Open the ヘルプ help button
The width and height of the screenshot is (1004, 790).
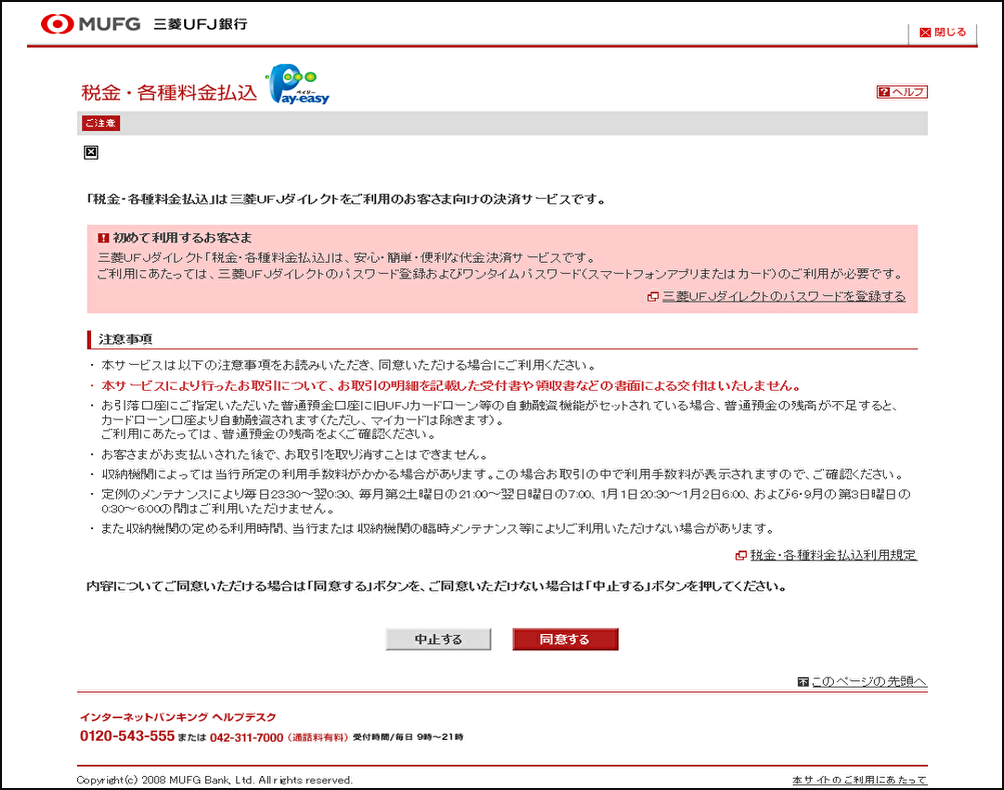coord(902,92)
